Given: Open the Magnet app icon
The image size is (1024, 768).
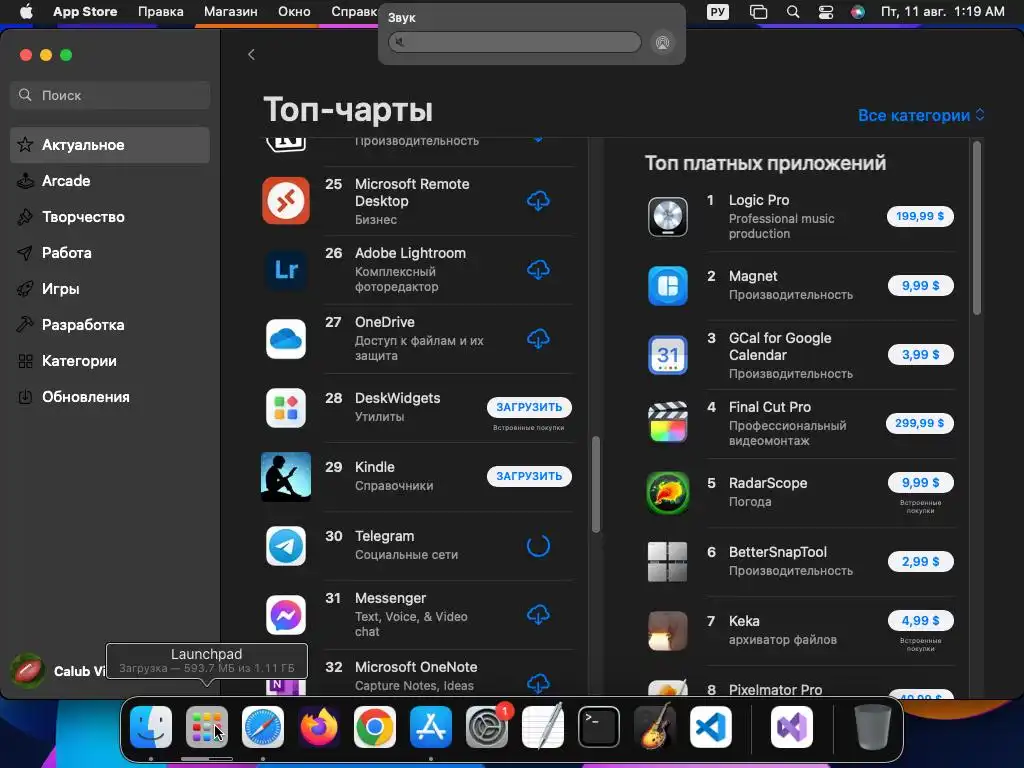Looking at the screenshot, I should click(x=667, y=285).
